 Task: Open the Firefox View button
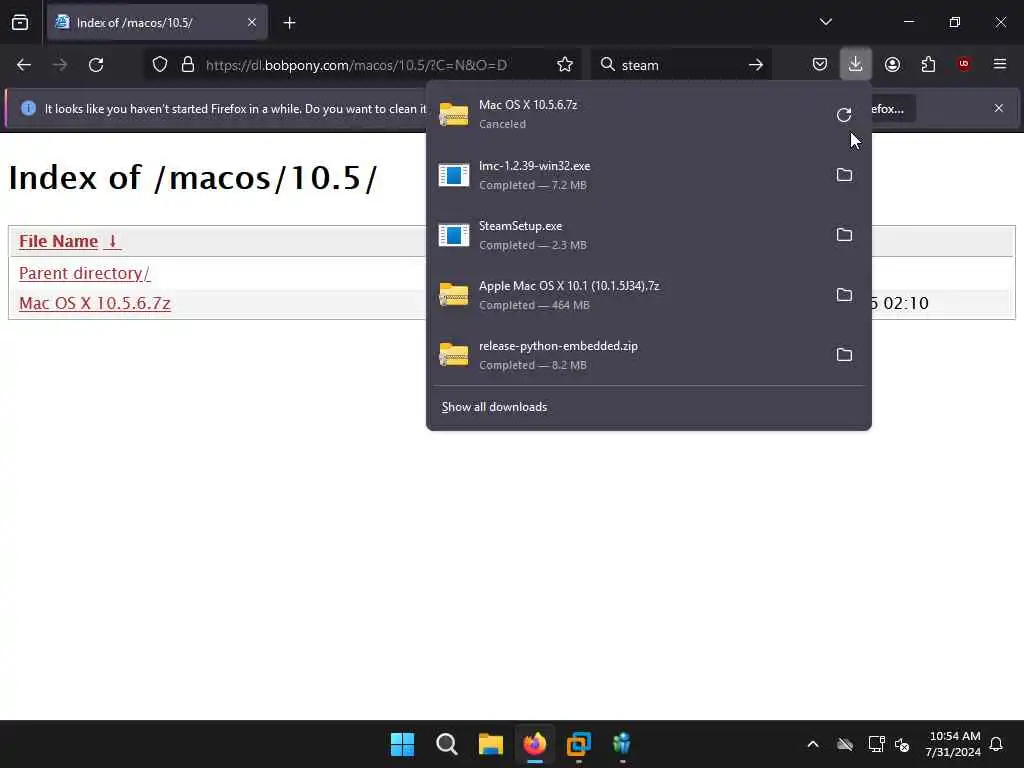(20, 22)
